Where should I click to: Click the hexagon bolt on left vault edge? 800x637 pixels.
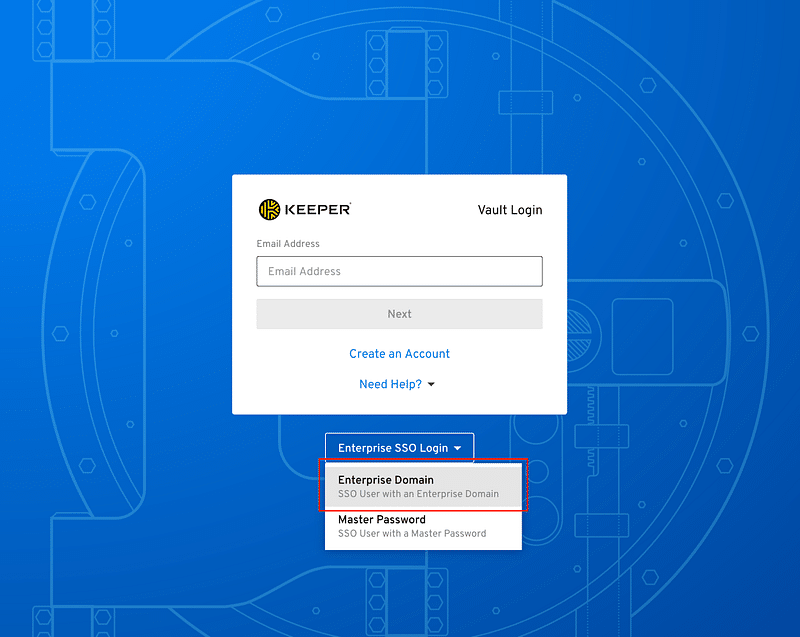(60, 333)
